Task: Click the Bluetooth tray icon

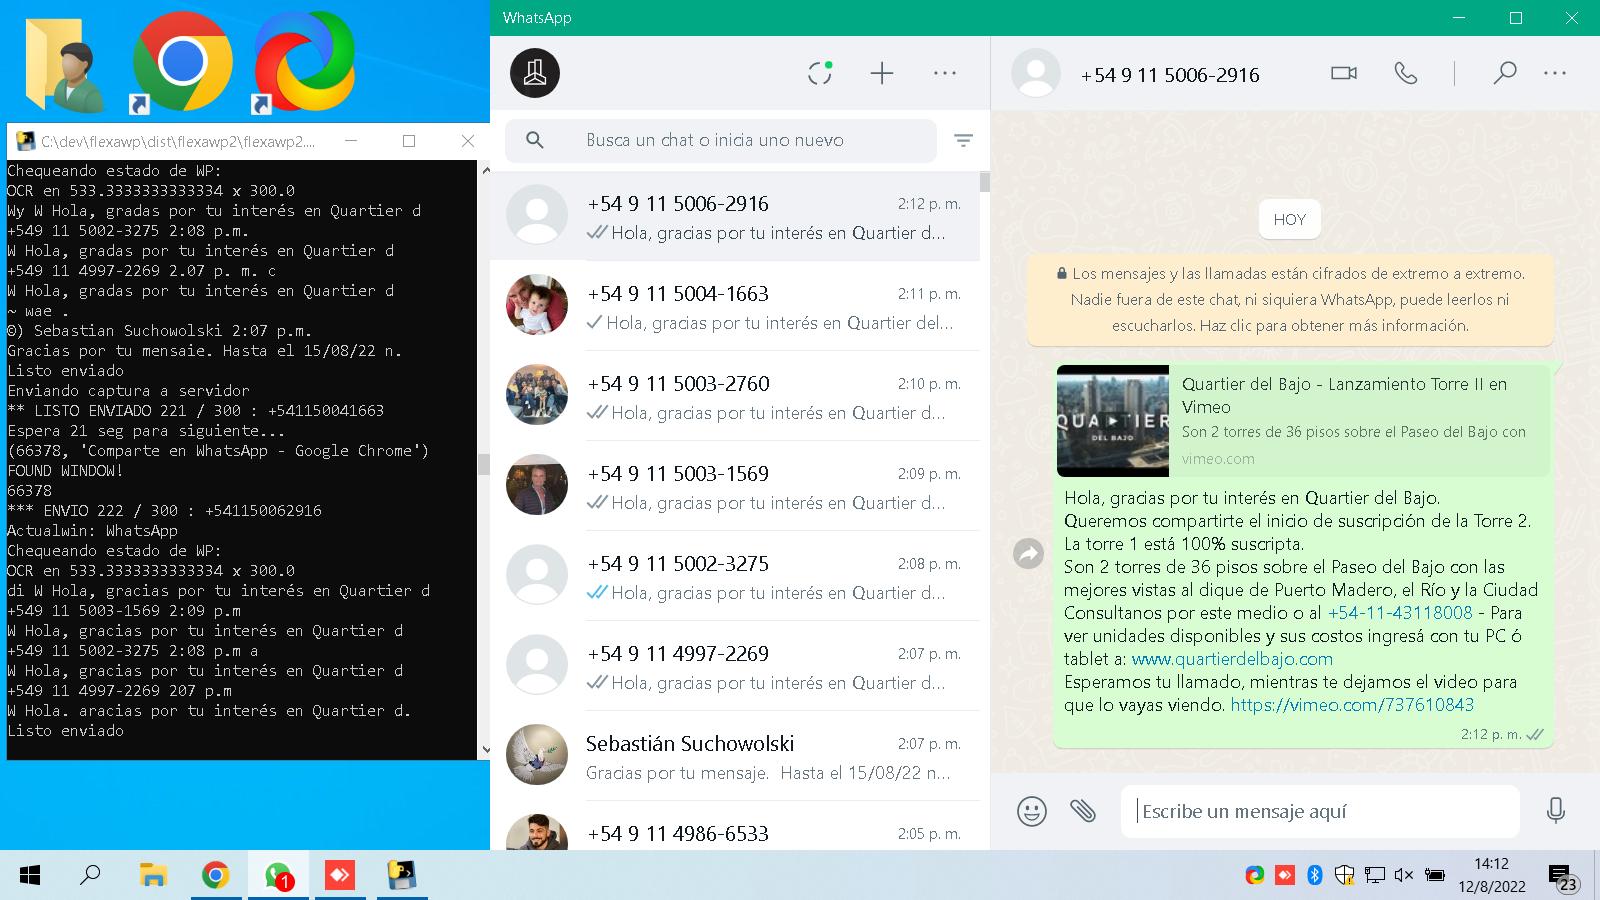Action: (1315, 875)
